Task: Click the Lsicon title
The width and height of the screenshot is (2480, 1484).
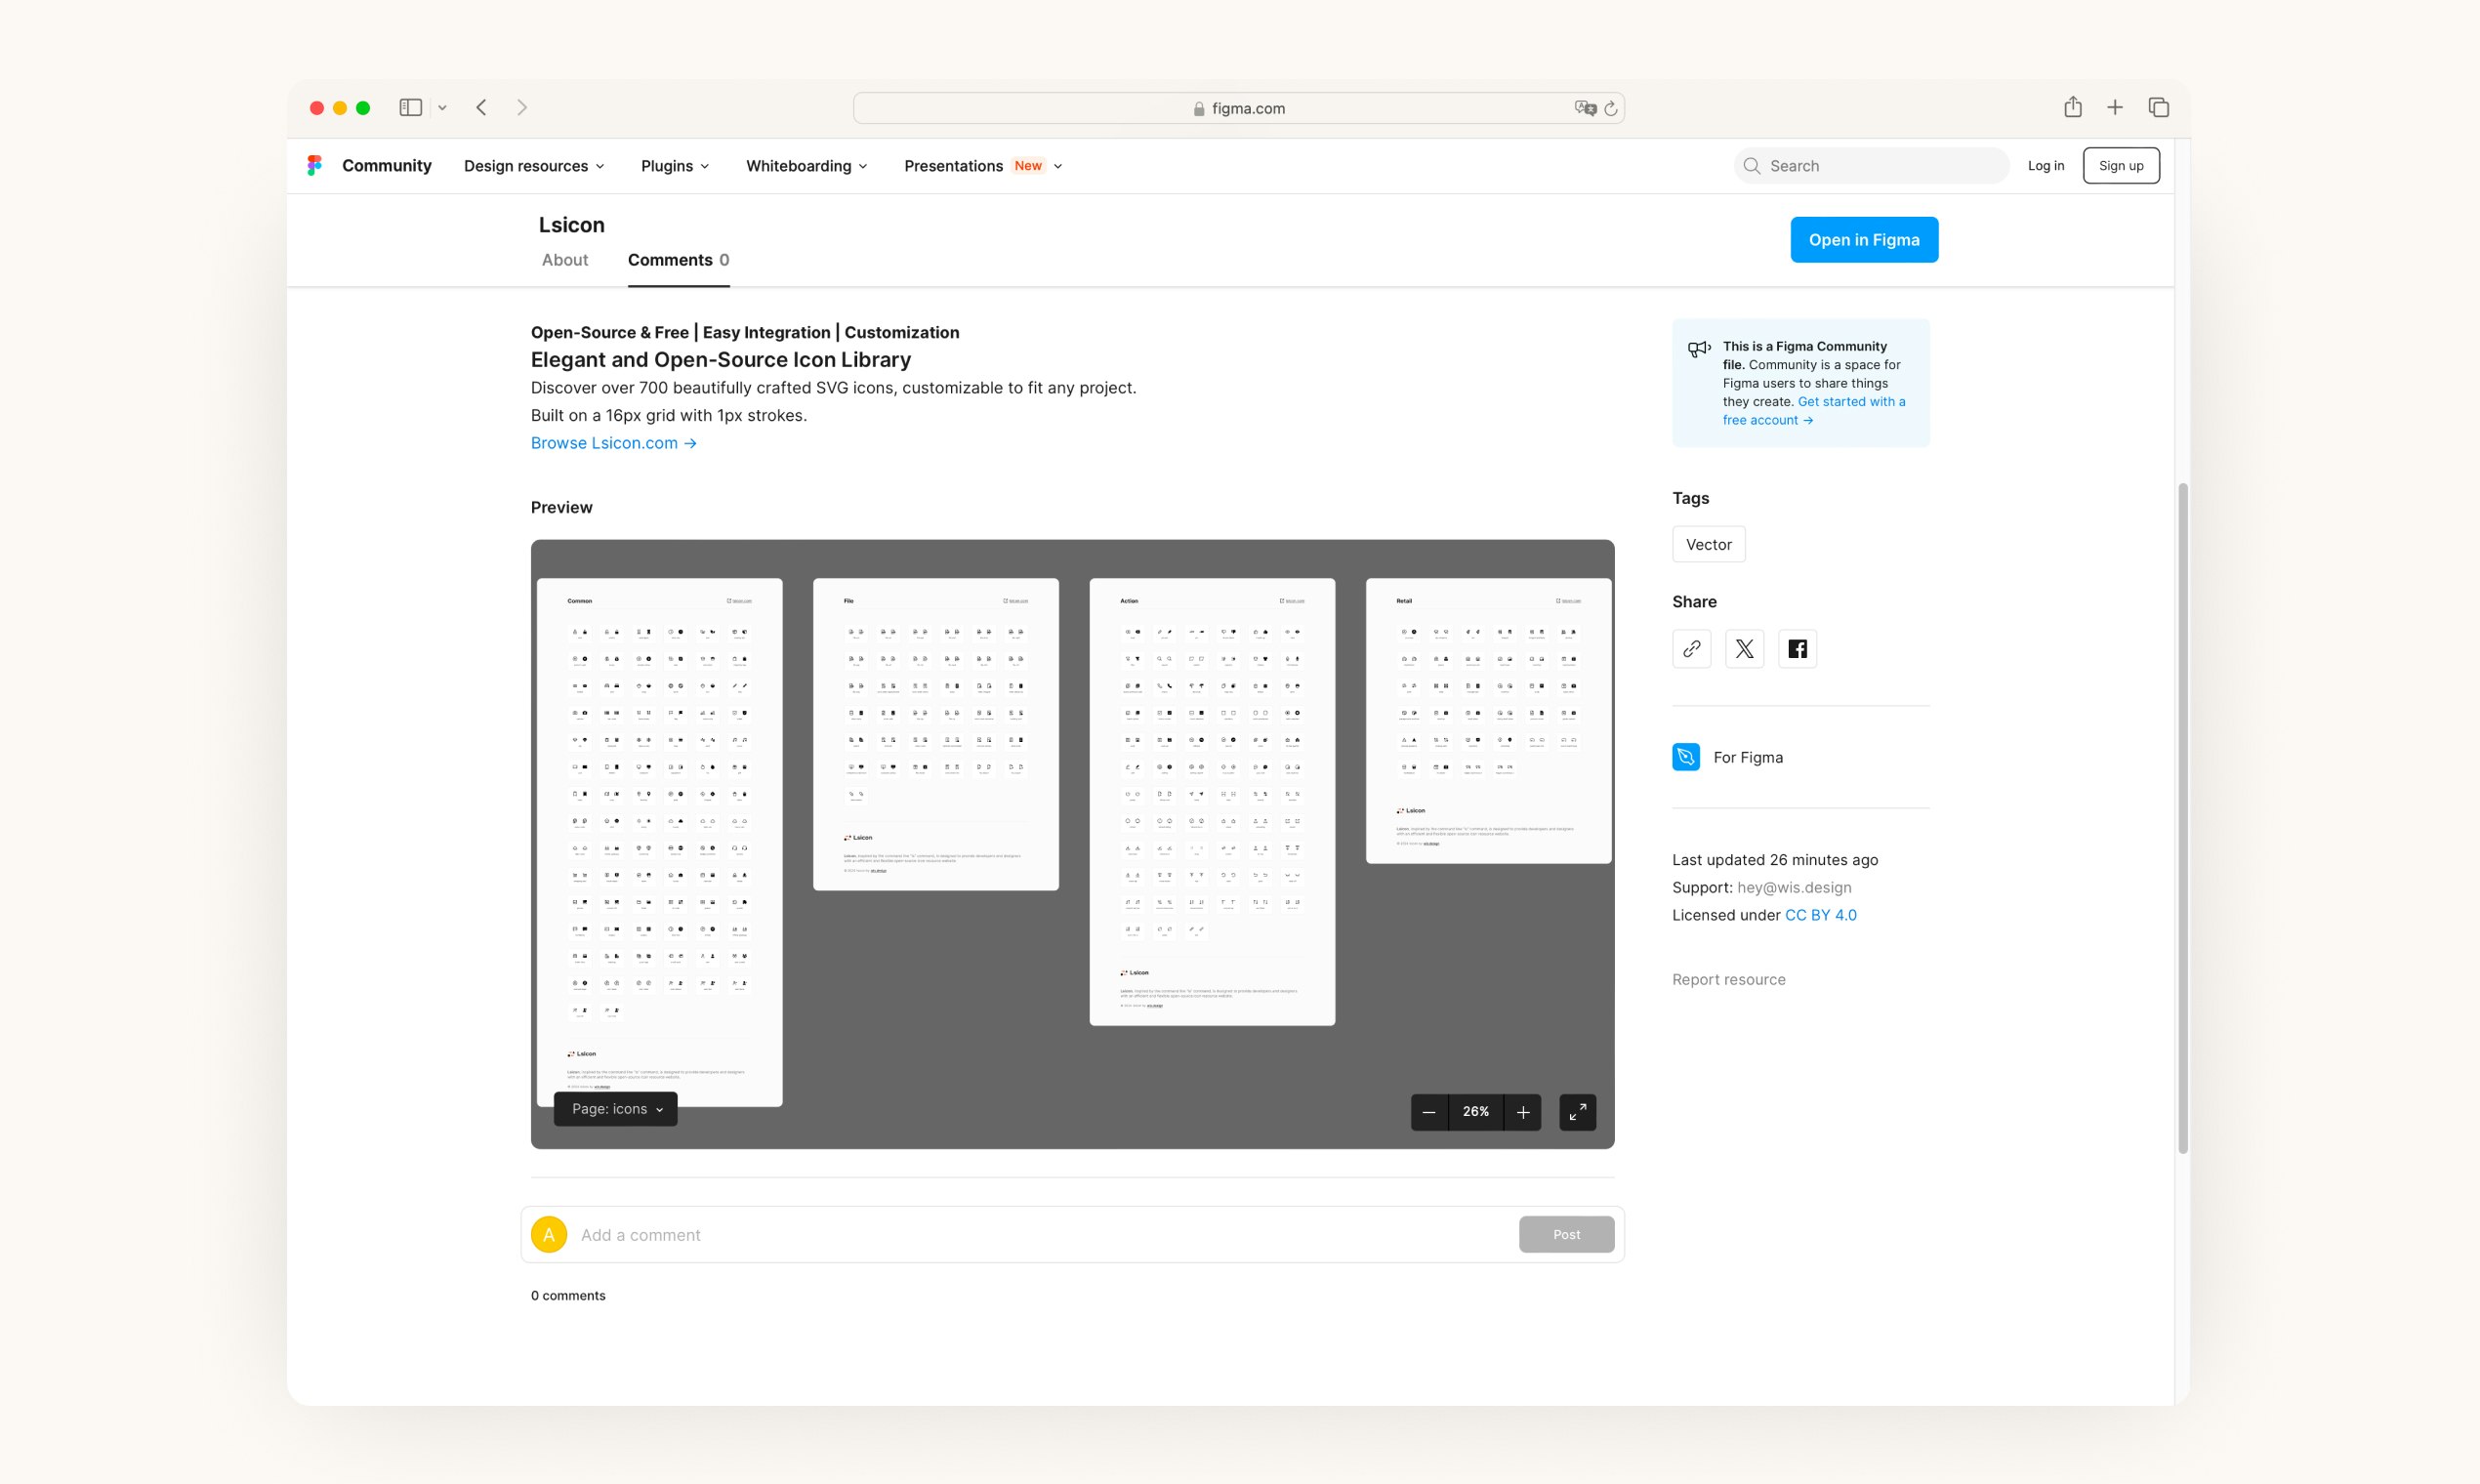Action: click(x=572, y=225)
